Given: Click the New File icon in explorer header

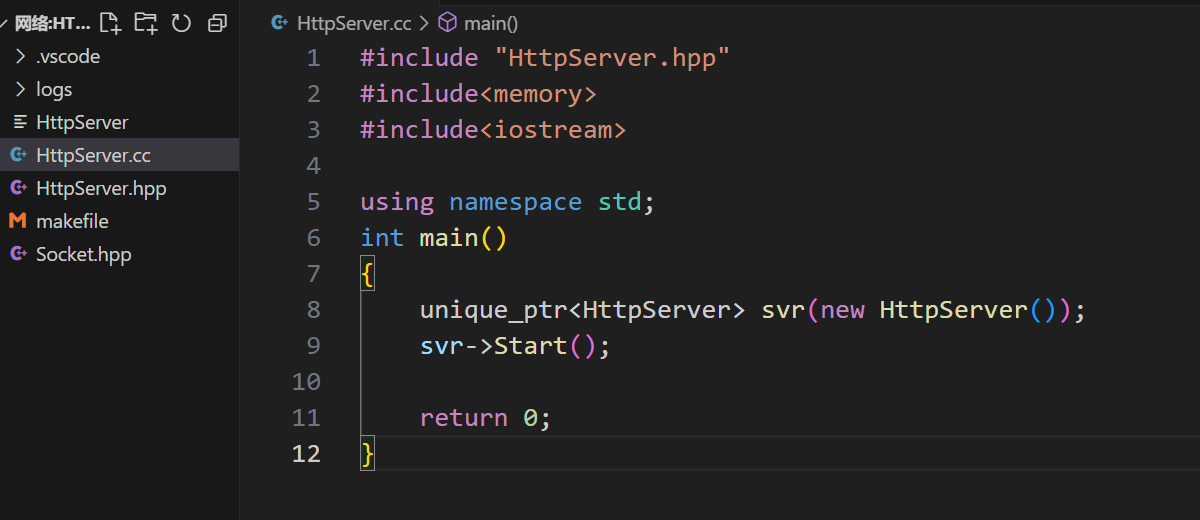Looking at the screenshot, I should [110, 23].
